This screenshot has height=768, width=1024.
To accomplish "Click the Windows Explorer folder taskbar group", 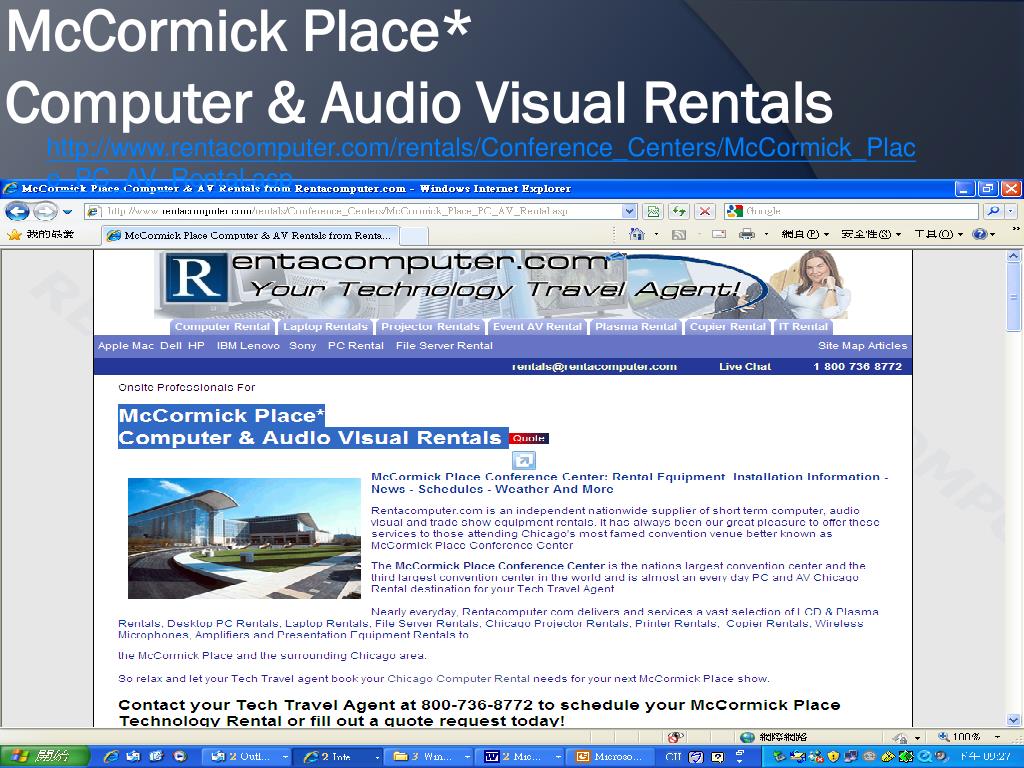I will (x=430, y=756).
